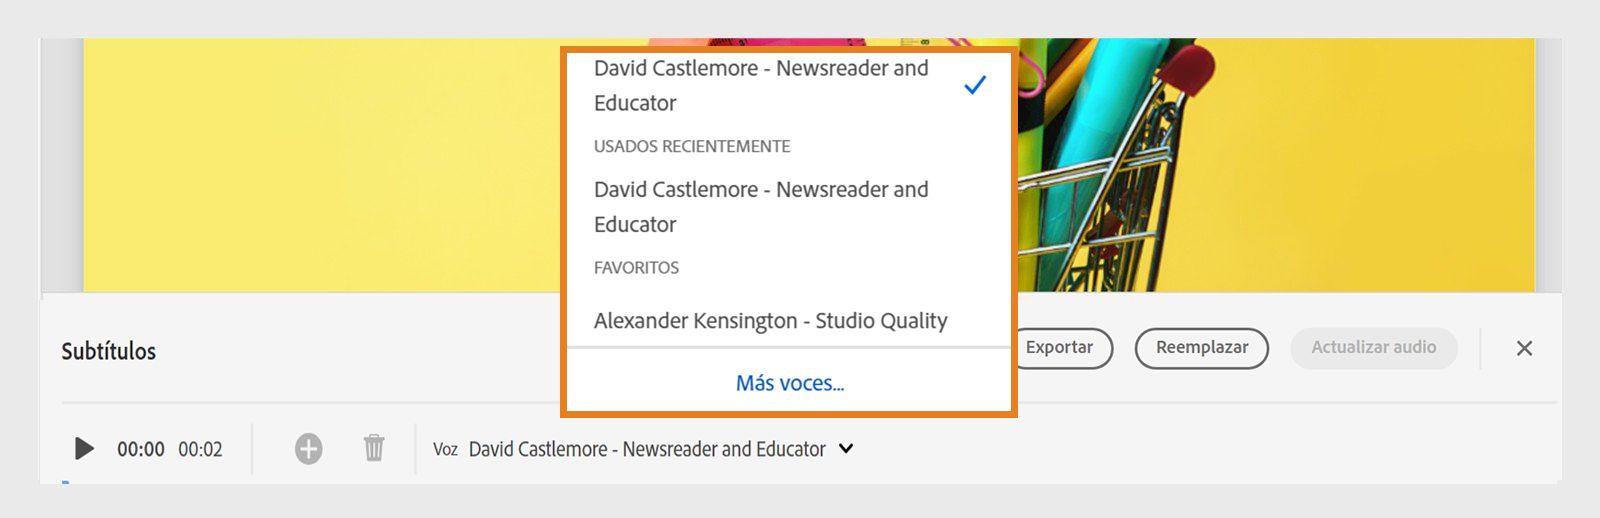This screenshot has height=518, width=1600.
Task: Click the Actualizar audio button
Action: click(x=1373, y=348)
